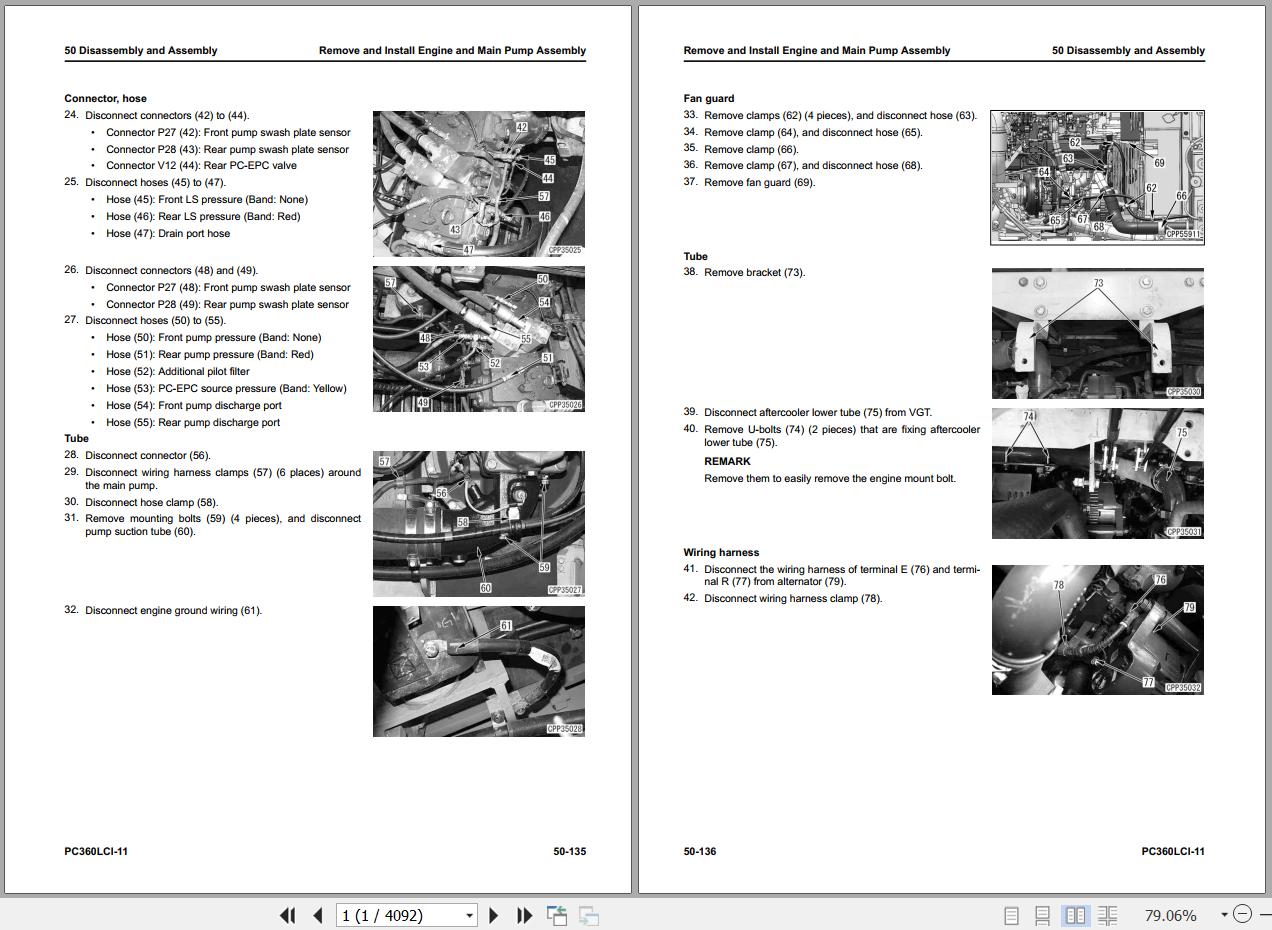Click photo CPP35028 of engine ground wiring
This screenshot has width=1272, height=930.
pos(479,671)
